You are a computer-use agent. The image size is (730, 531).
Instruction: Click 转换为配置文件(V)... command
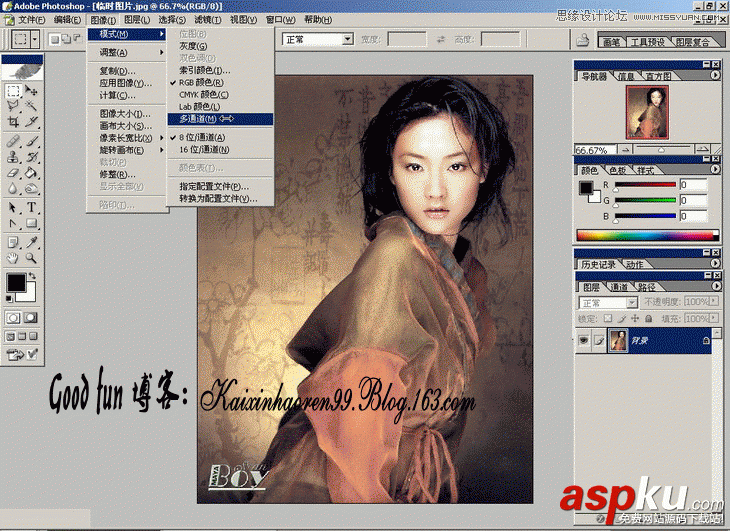(x=220, y=199)
